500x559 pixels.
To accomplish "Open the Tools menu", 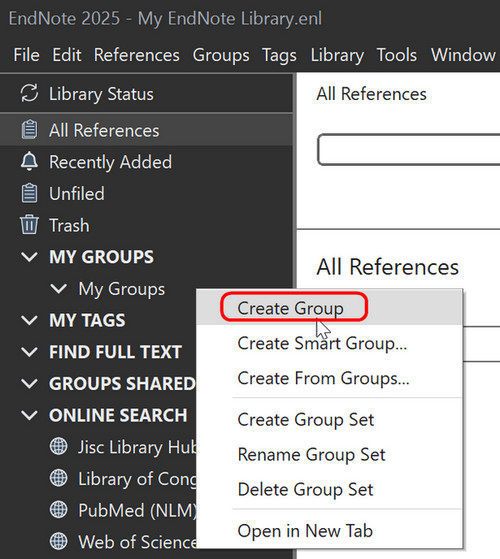I will coord(397,55).
